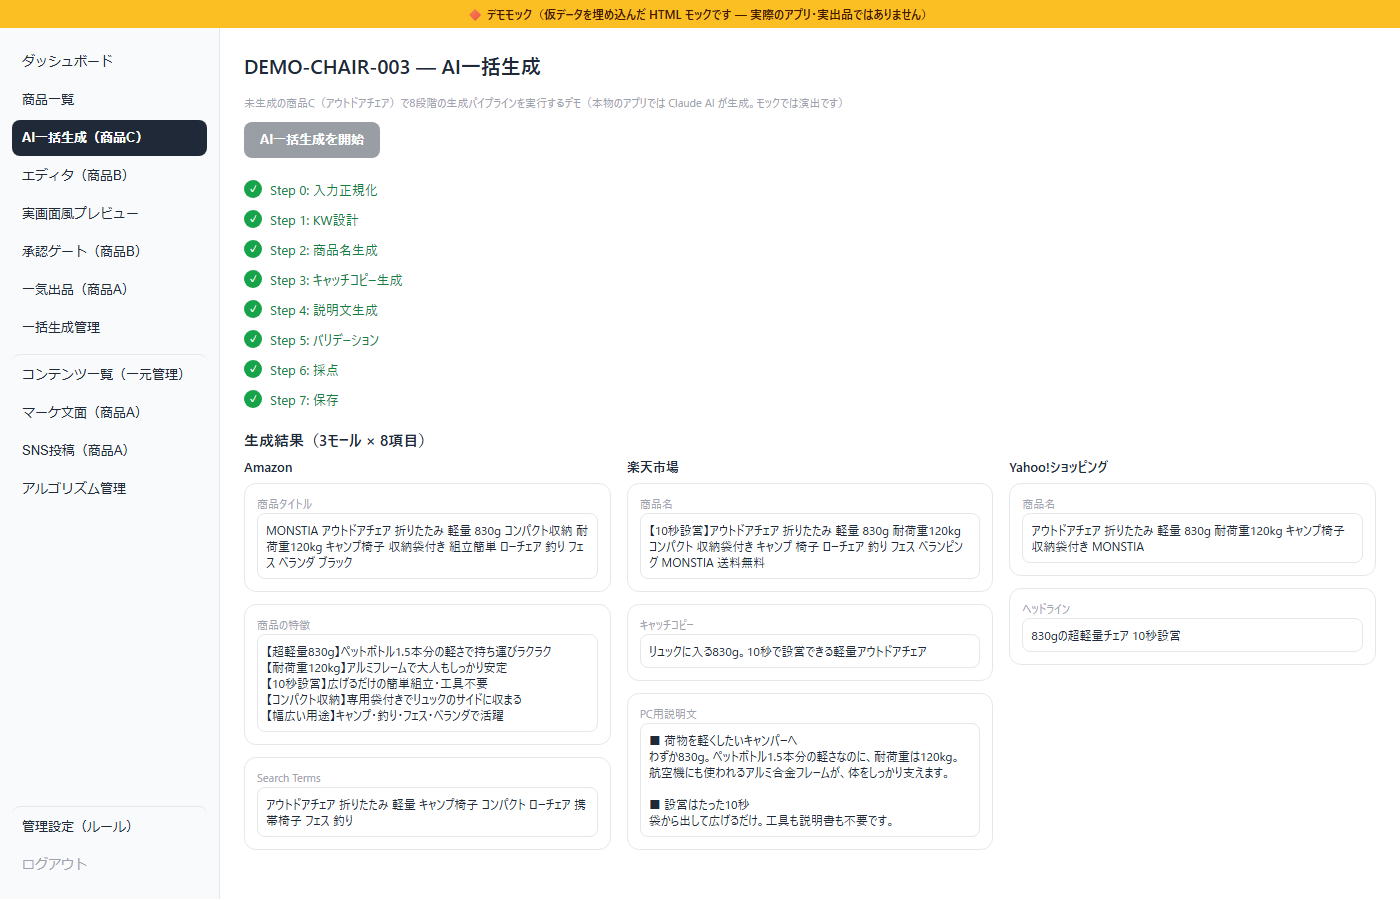Click the Step 0 入力正規化 green check icon
Screen dimensions: 1400x900
(253, 189)
